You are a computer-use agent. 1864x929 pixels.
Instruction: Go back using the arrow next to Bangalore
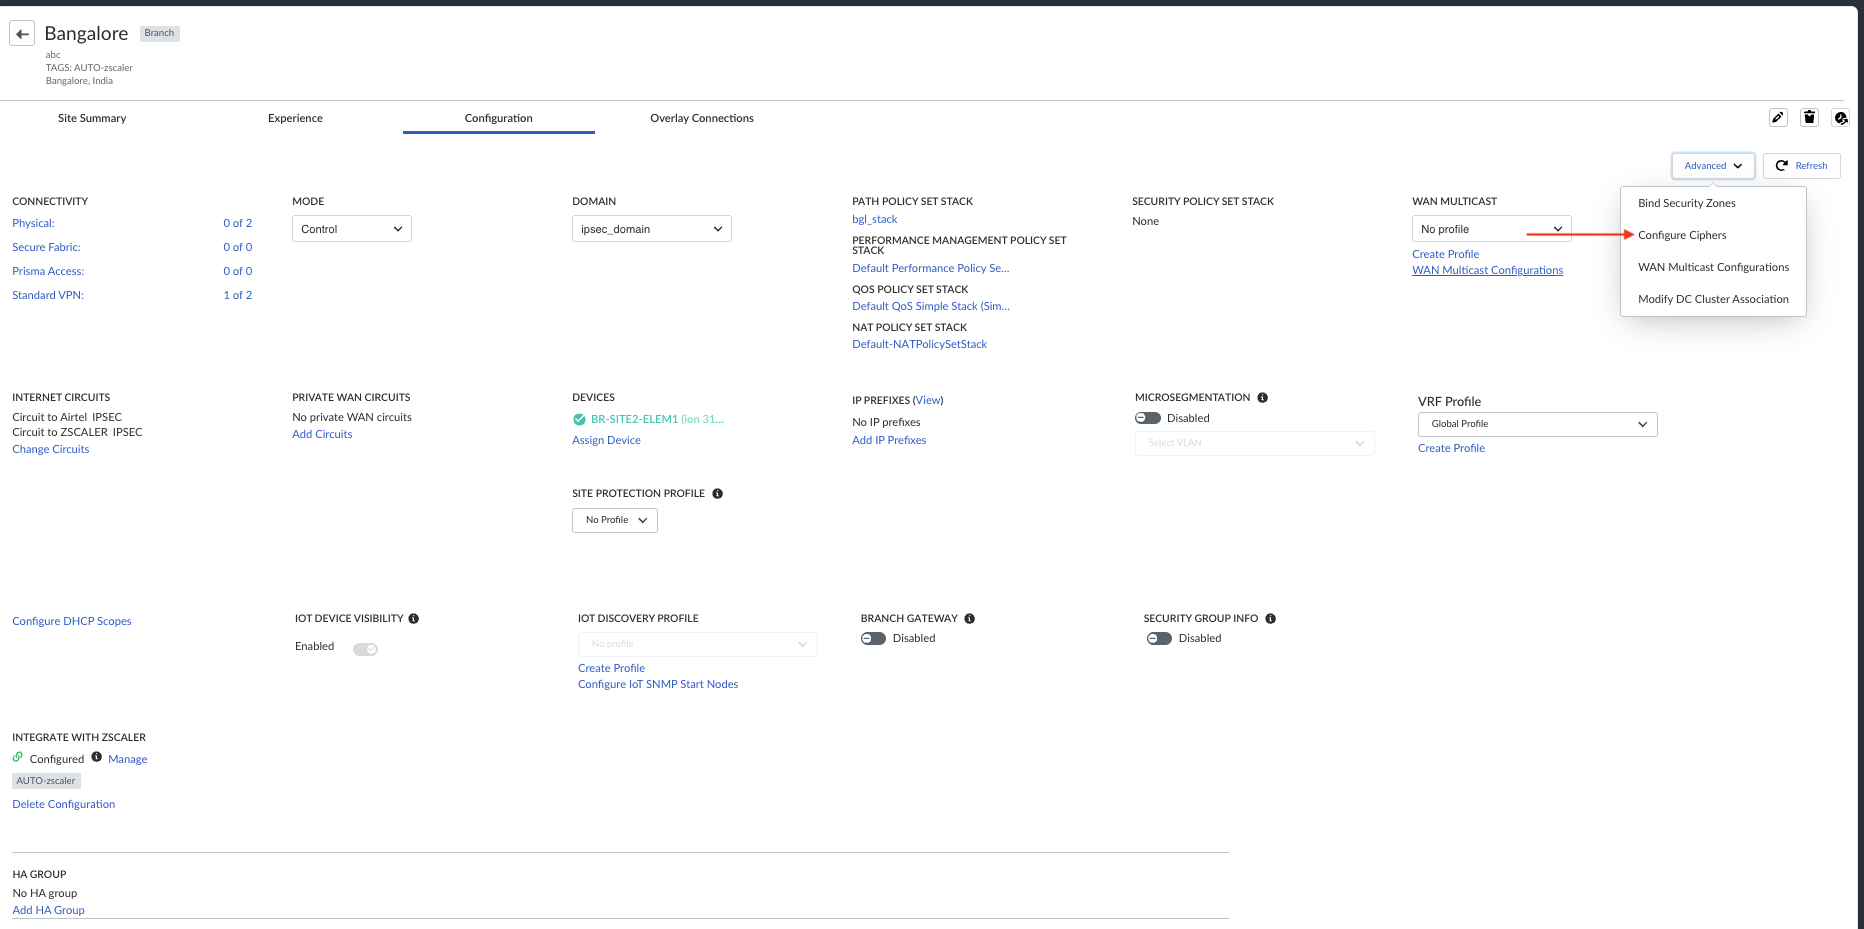22,34
